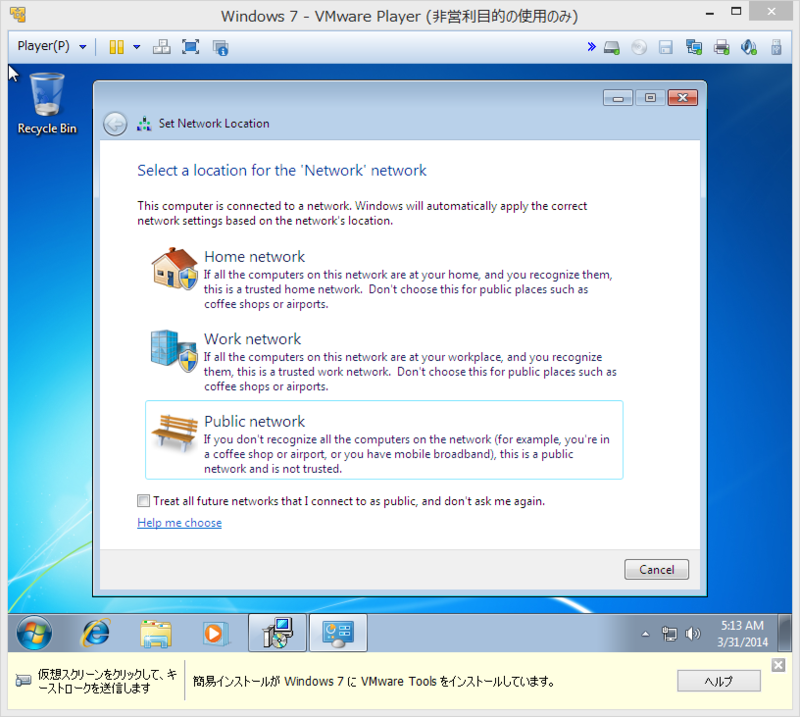Viewport: 800px width, 717px height.
Task: Click the back arrow in Set Network Location
Action: [115, 124]
